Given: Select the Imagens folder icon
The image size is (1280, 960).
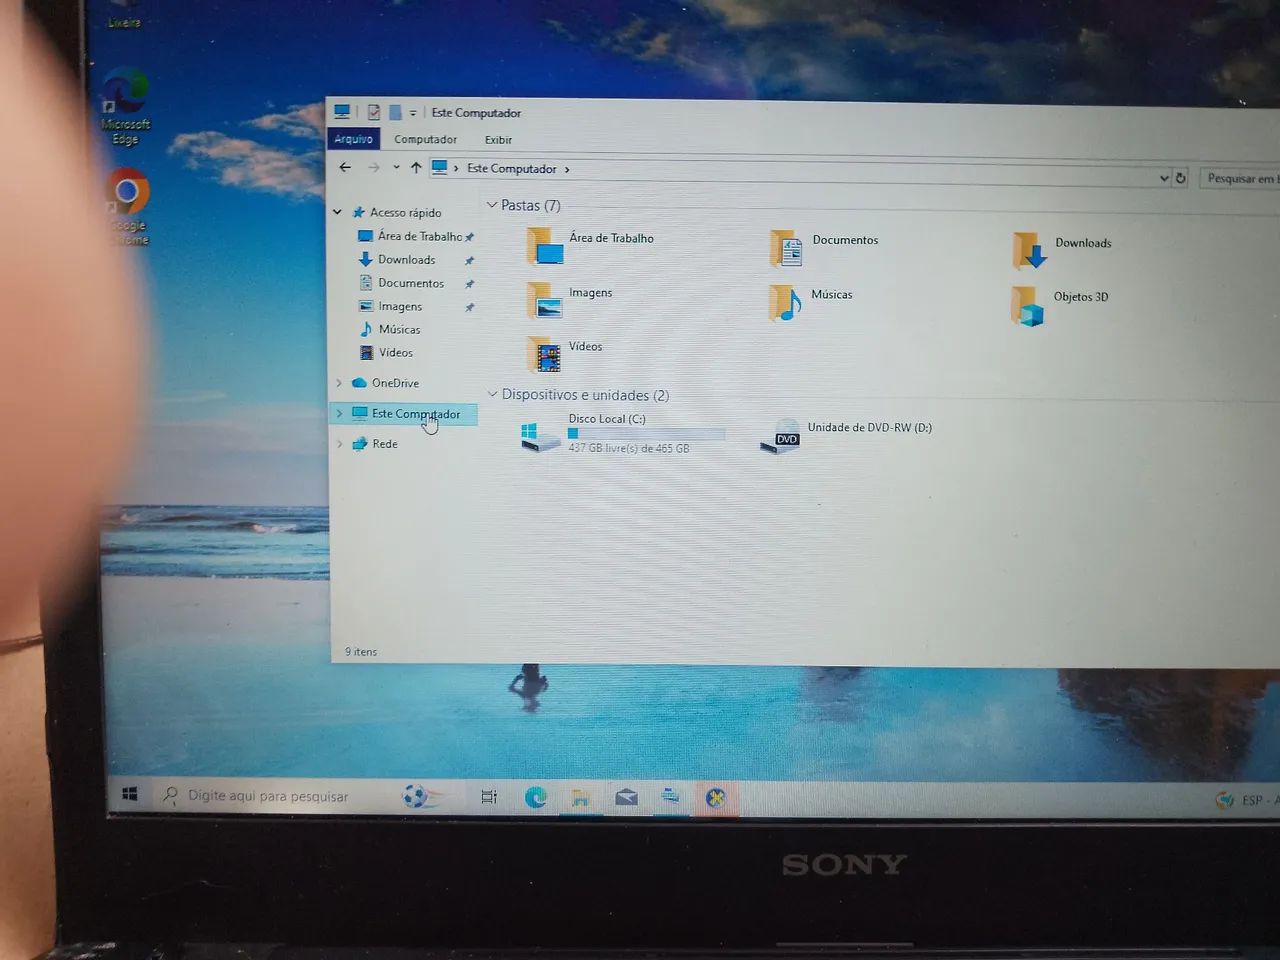Looking at the screenshot, I should click(x=545, y=300).
